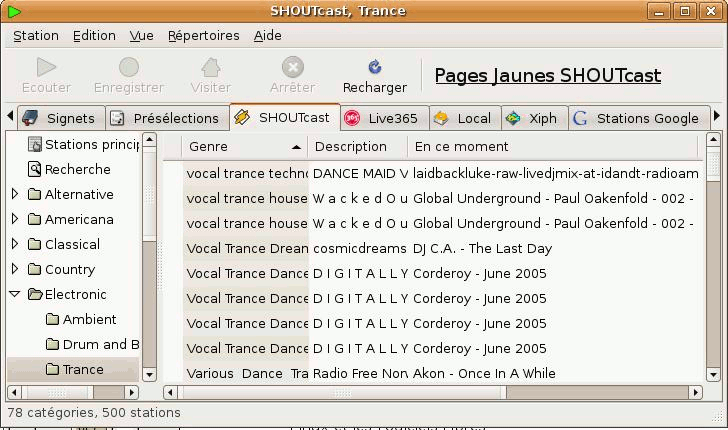Click the Enregistrer record icon
The image size is (728, 430).
pyautogui.click(x=129, y=67)
